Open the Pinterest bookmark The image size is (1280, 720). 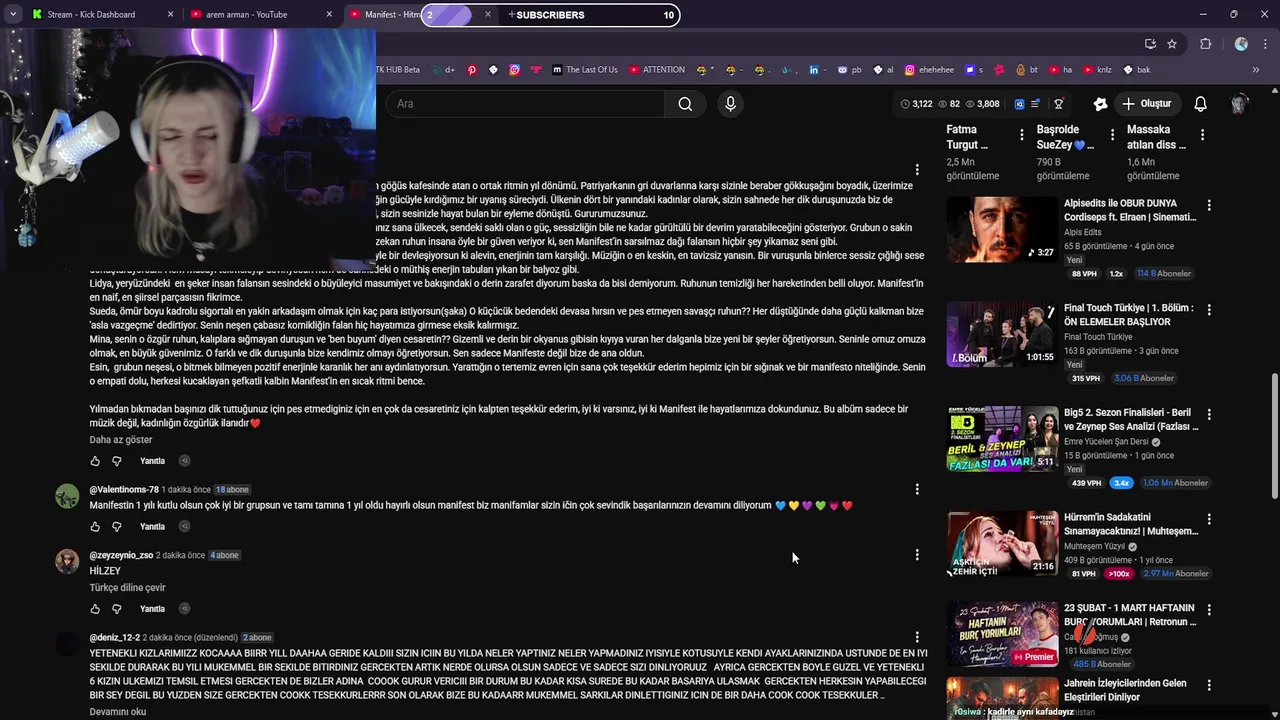tap(472, 70)
